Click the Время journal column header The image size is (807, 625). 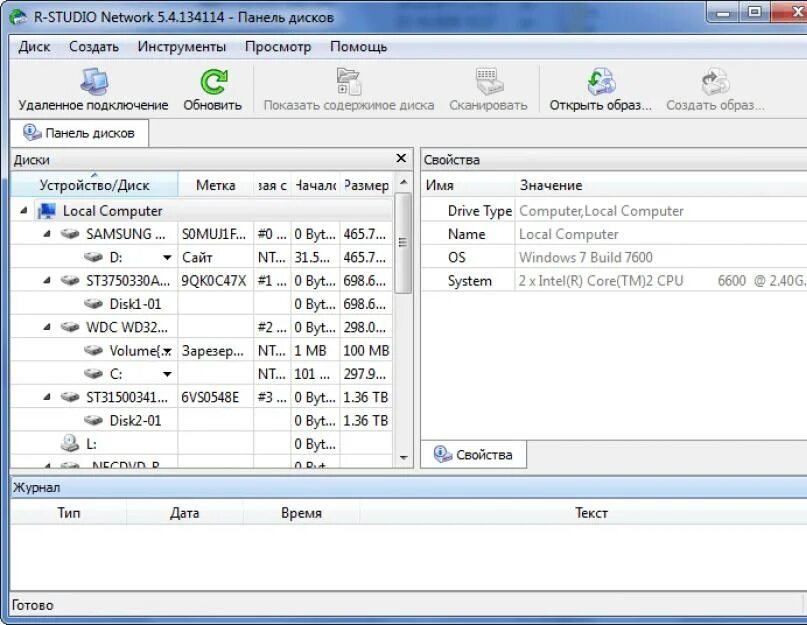click(301, 513)
